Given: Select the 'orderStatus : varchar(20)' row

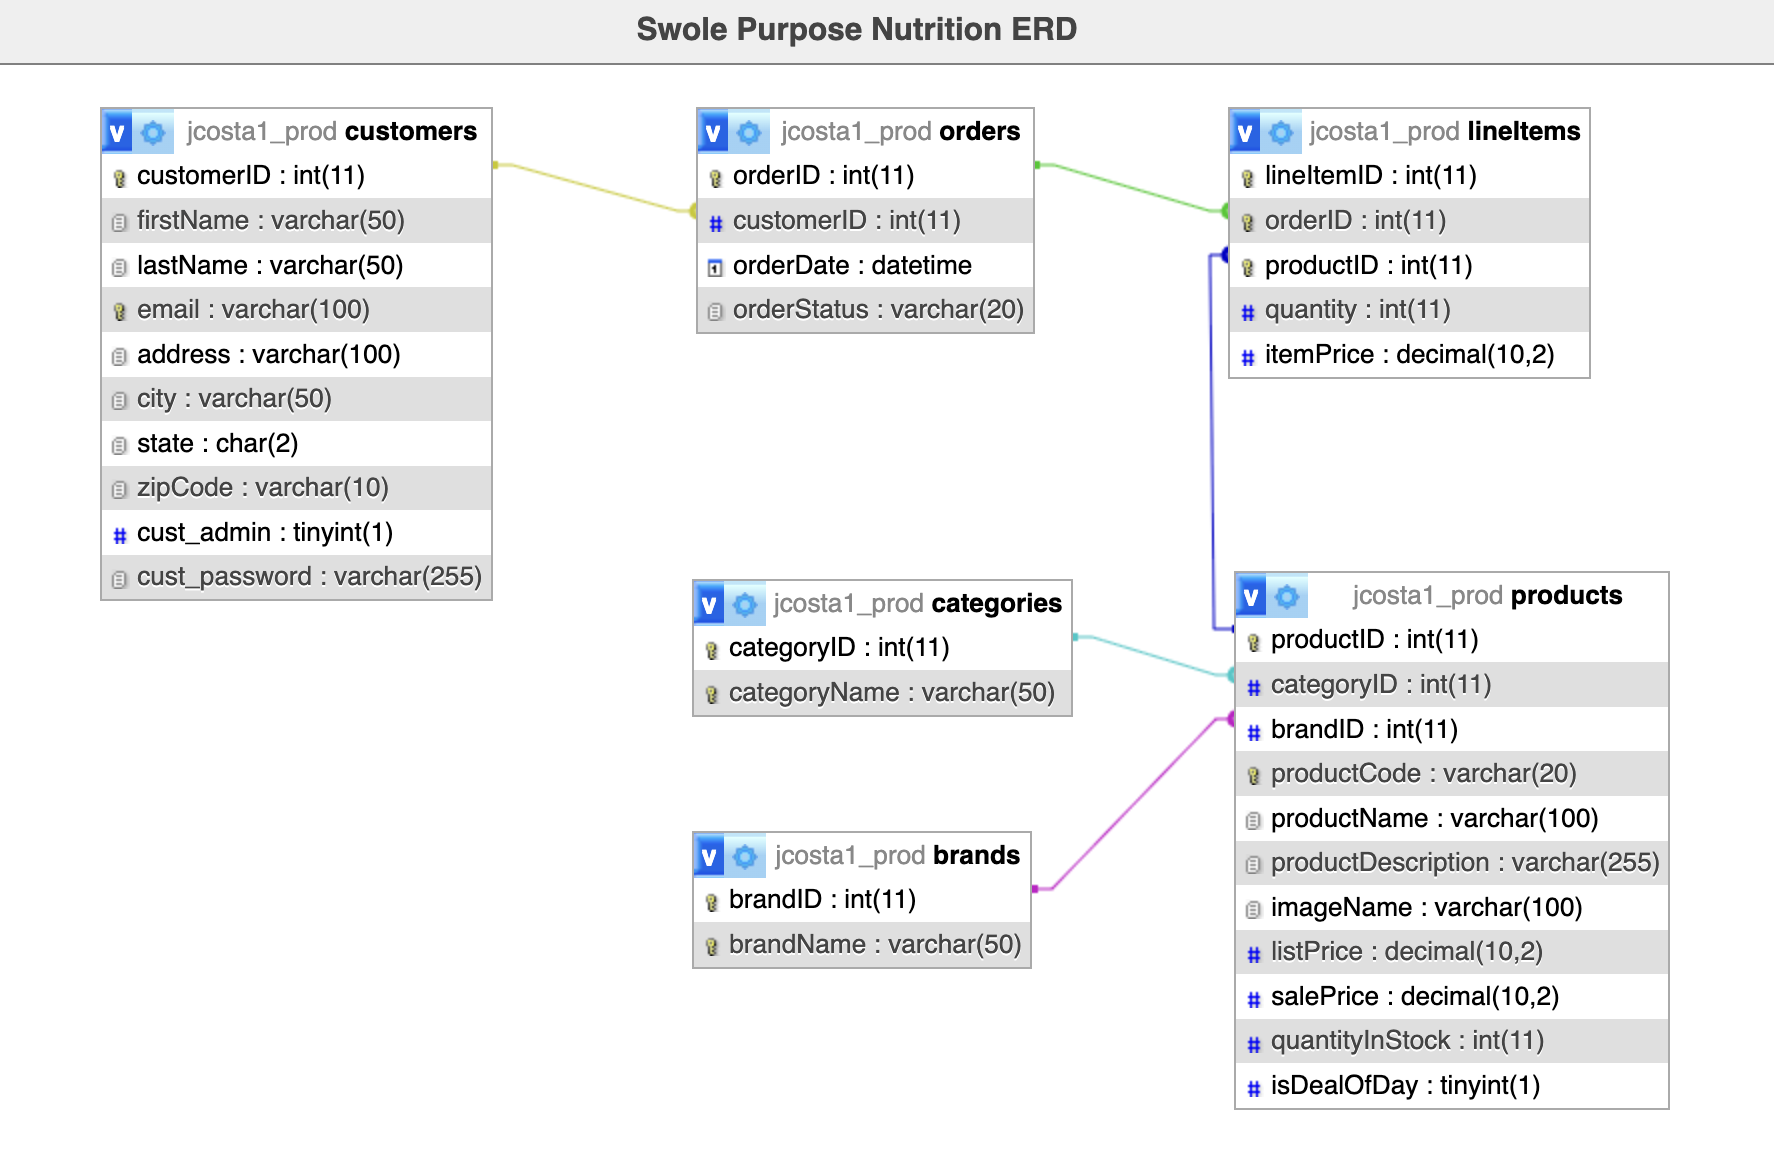Looking at the screenshot, I should (x=866, y=309).
